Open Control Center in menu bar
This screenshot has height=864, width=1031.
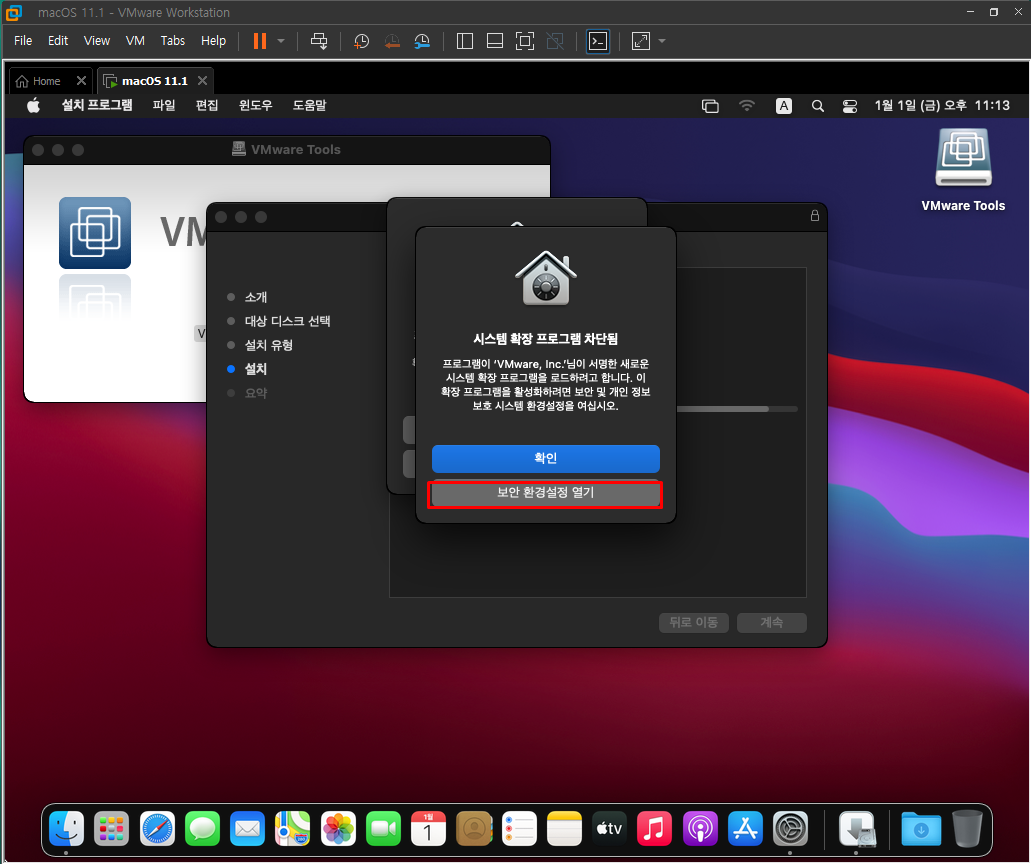click(x=850, y=106)
